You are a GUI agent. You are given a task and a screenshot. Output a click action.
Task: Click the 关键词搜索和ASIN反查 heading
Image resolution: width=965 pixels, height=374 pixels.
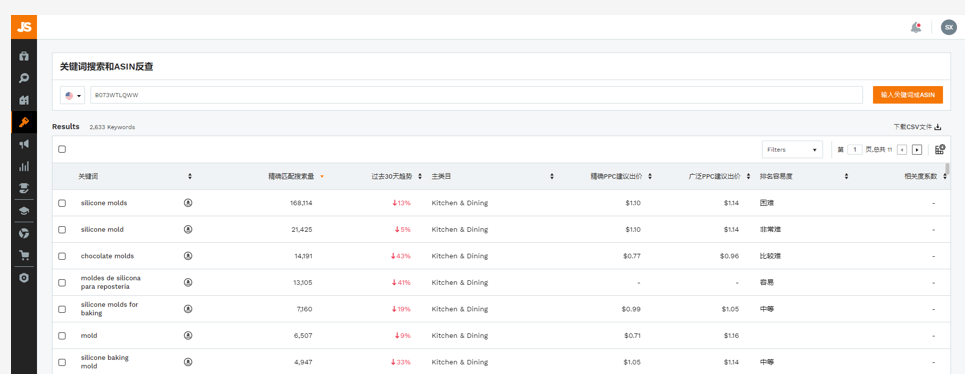[x=106, y=67]
